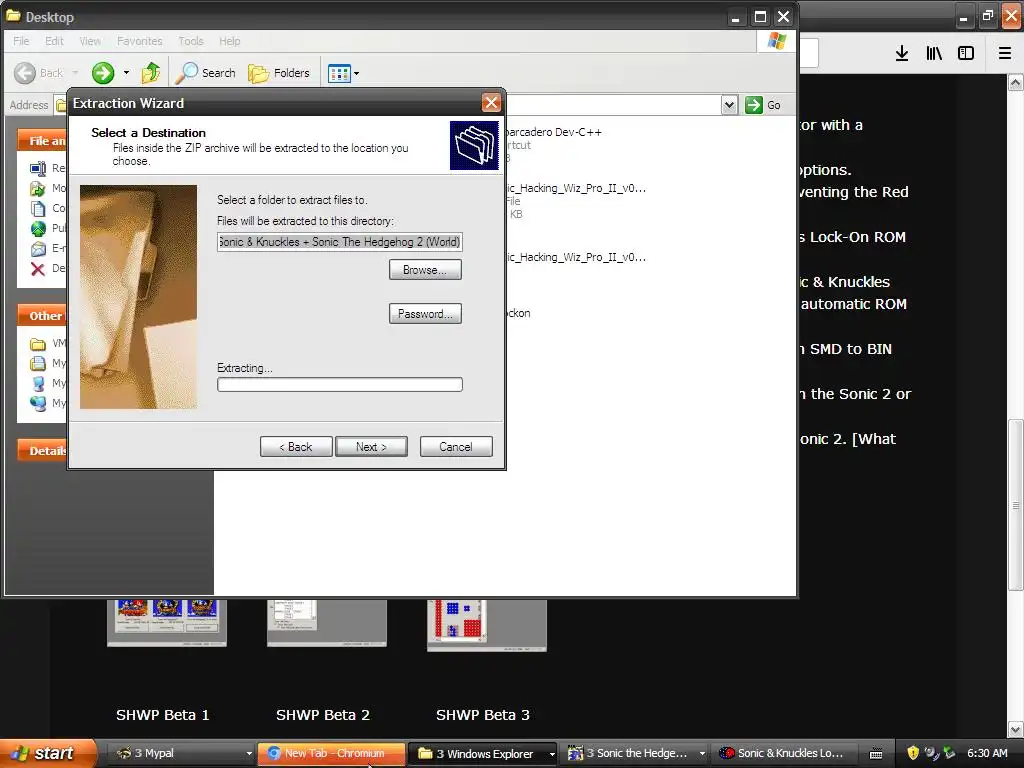
Task: Click the Windows Explorer taskbar group
Action: [x=483, y=753]
